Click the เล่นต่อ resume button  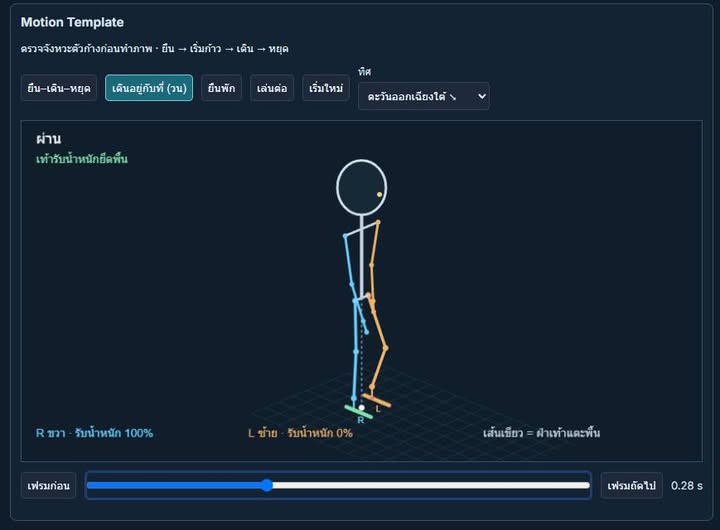[272, 88]
